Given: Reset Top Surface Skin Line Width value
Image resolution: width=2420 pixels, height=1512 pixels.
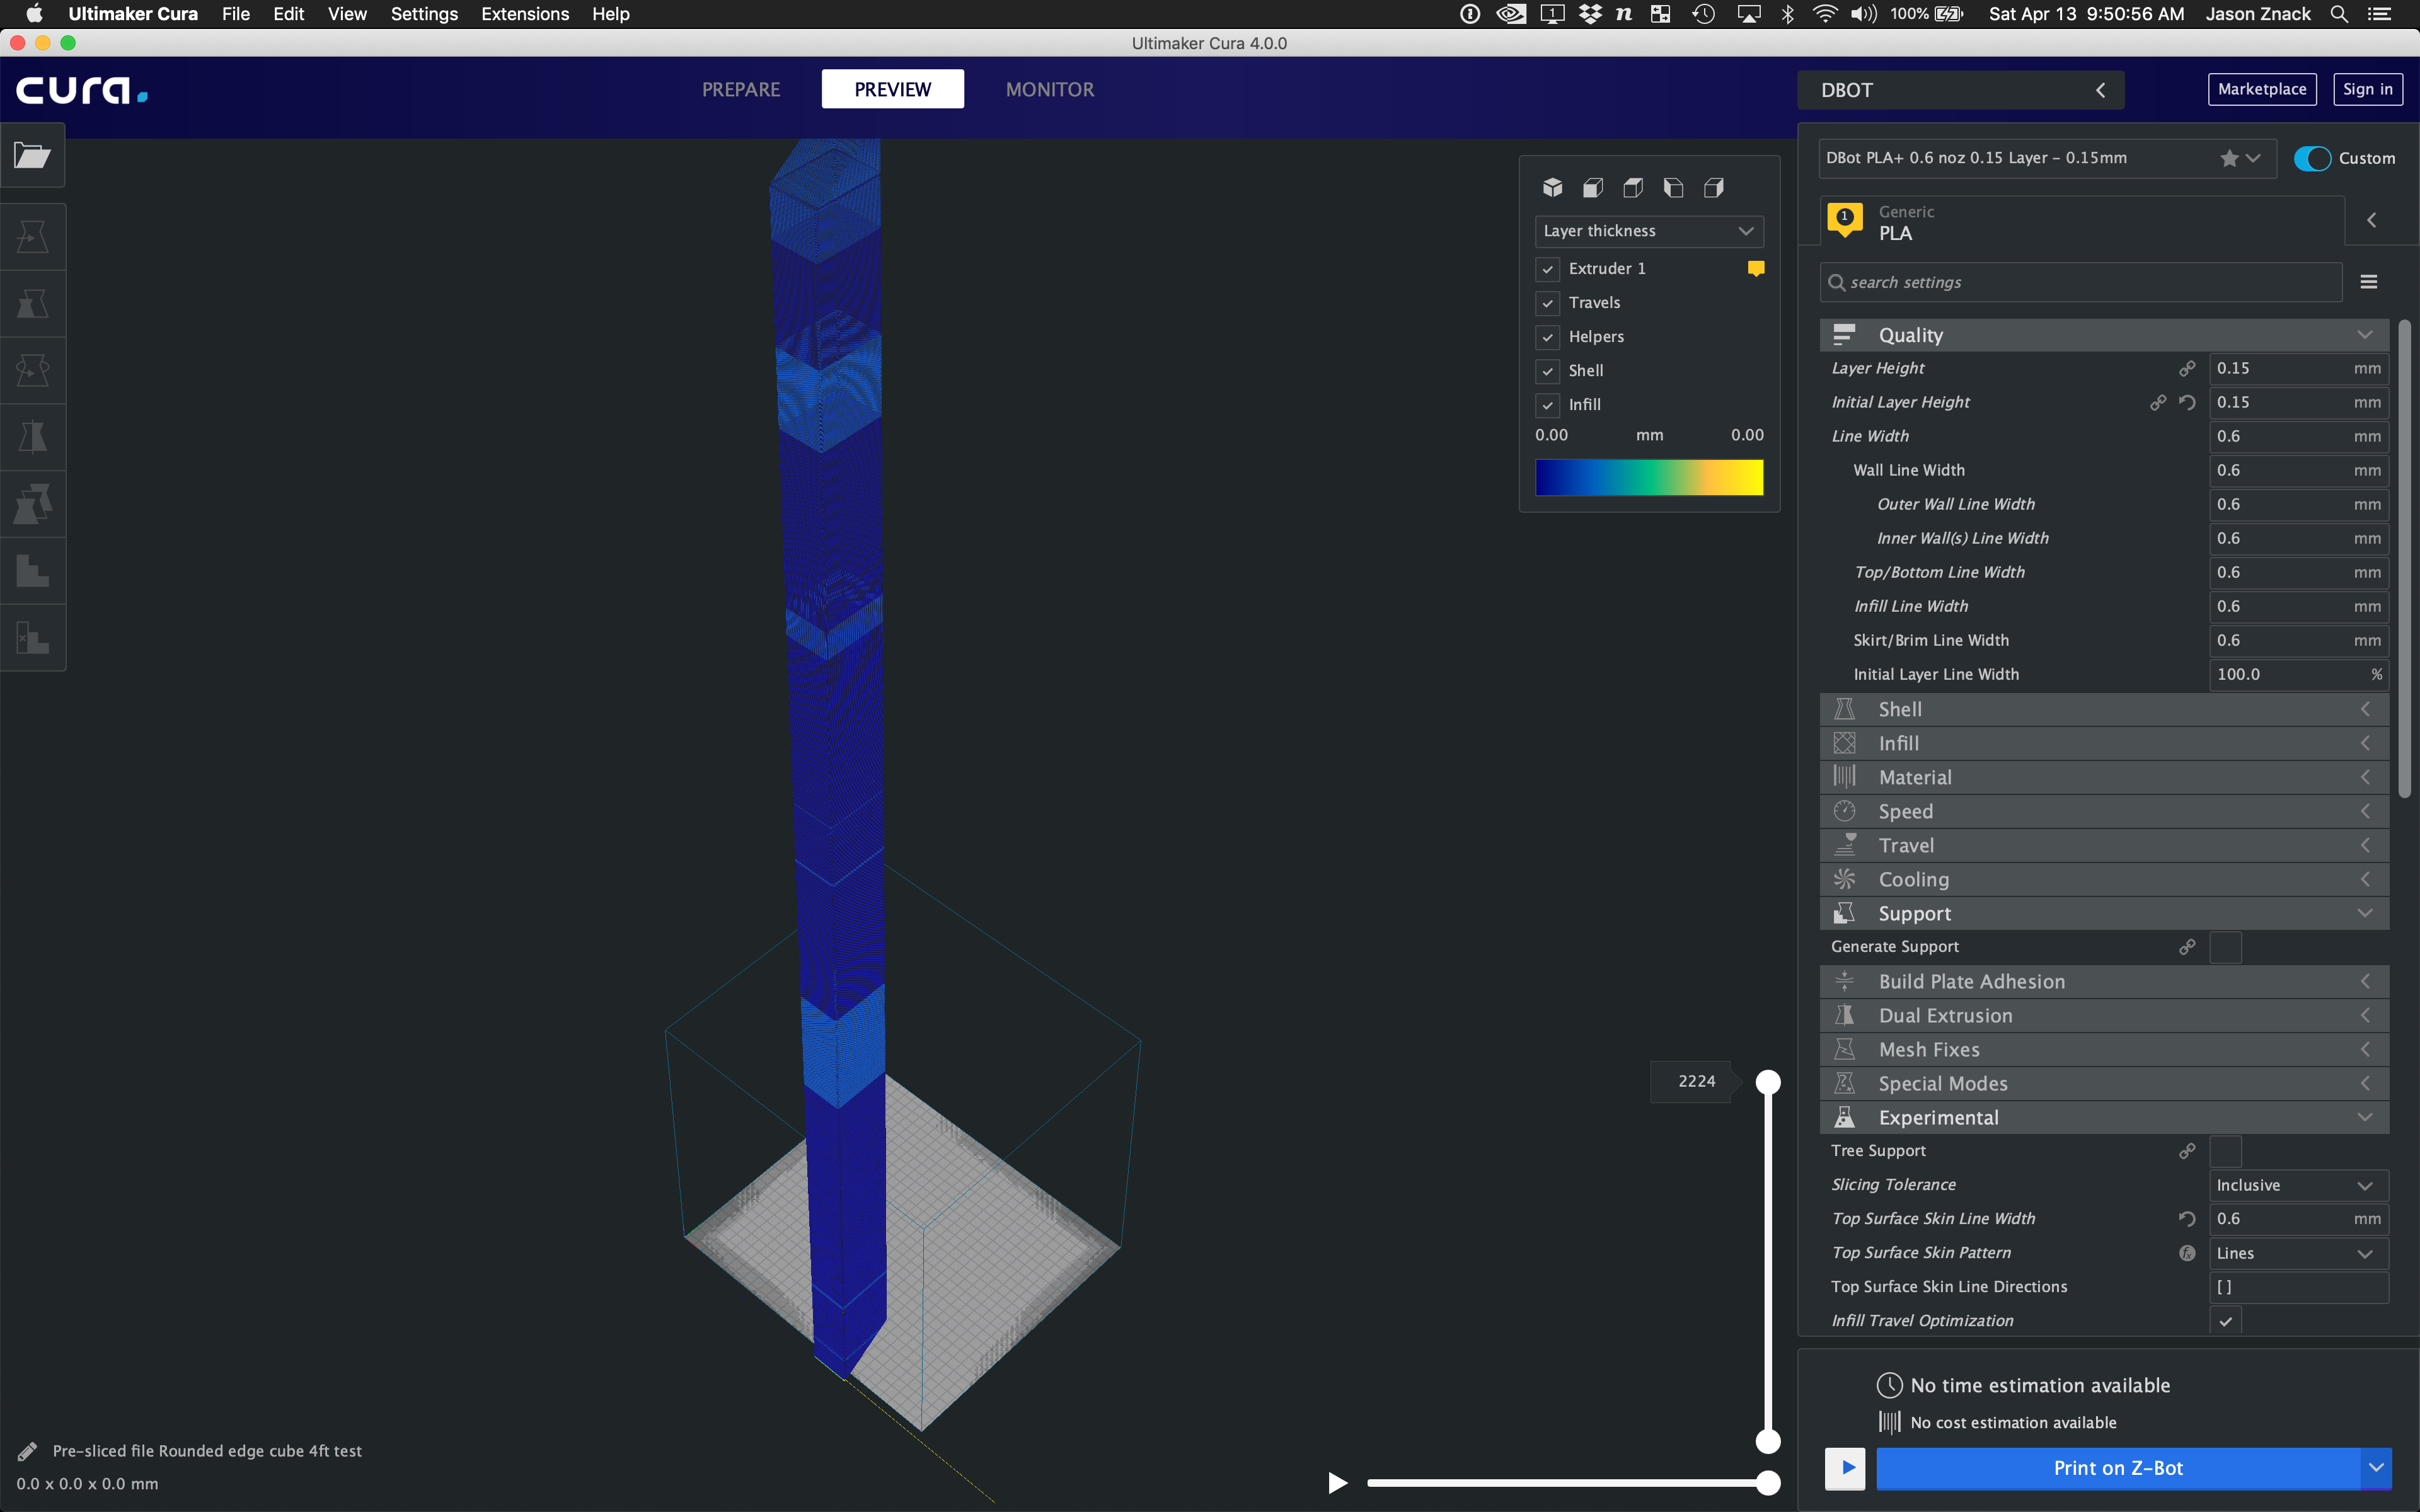Looking at the screenshot, I should pos(2187,1218).
